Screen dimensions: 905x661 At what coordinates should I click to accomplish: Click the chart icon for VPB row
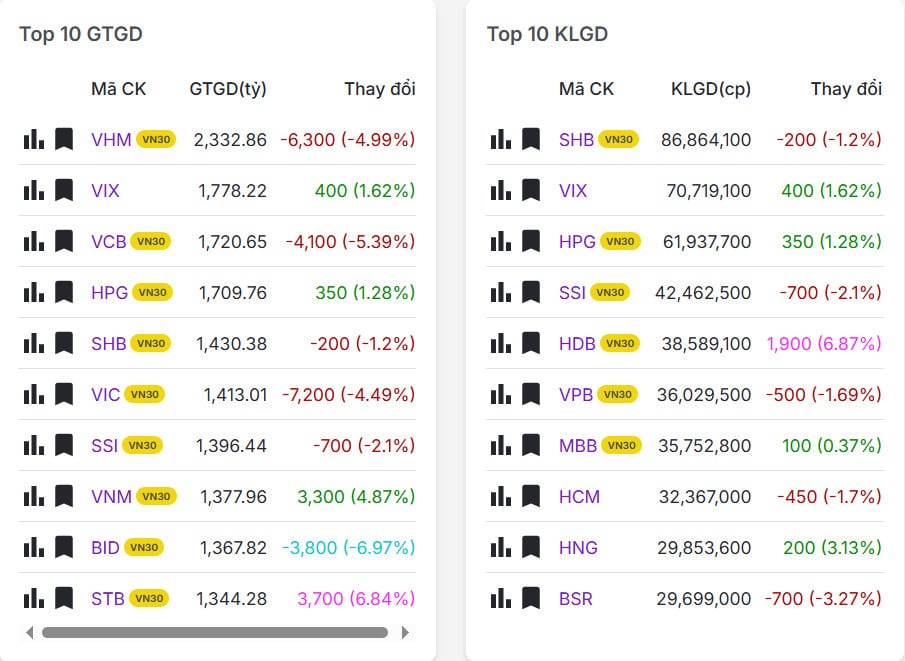(499, 394)
